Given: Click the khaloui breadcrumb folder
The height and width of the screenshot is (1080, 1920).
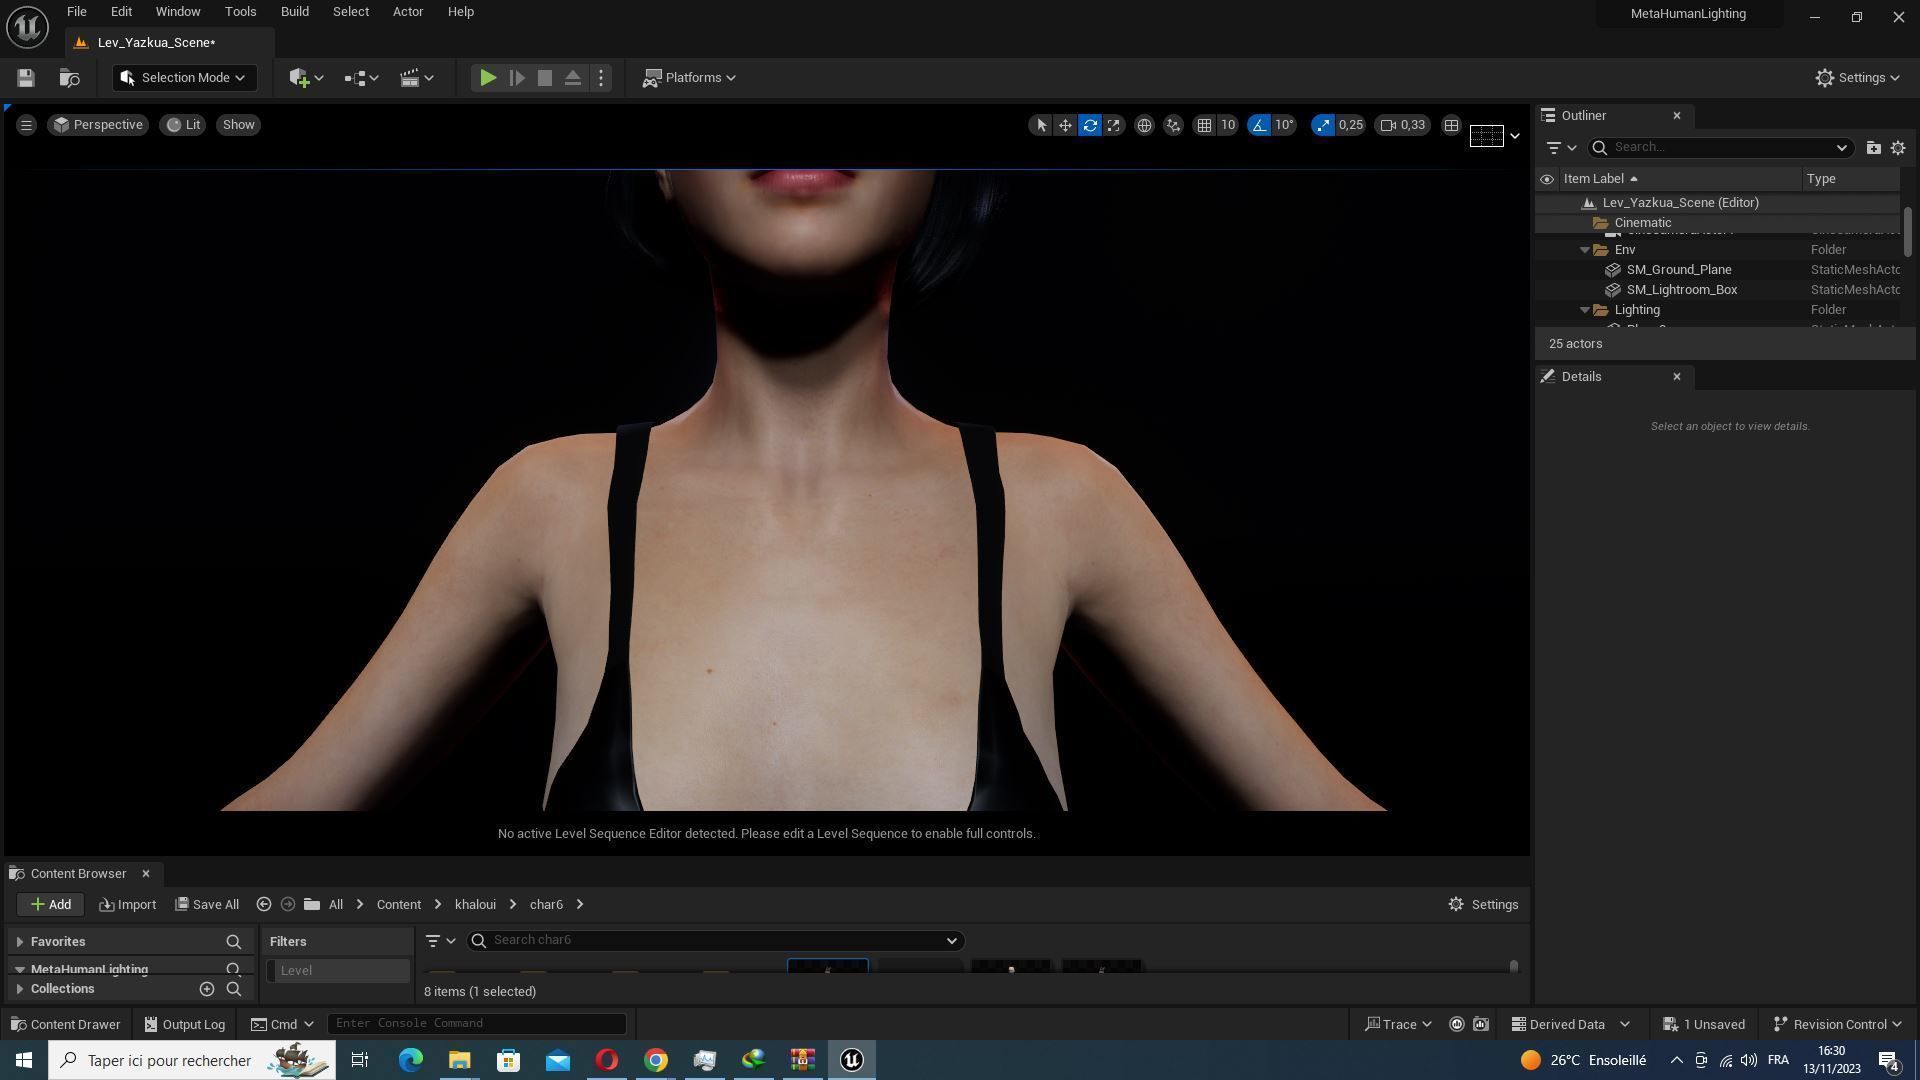Looking at the screenshot, I should (x=475, y=905).
